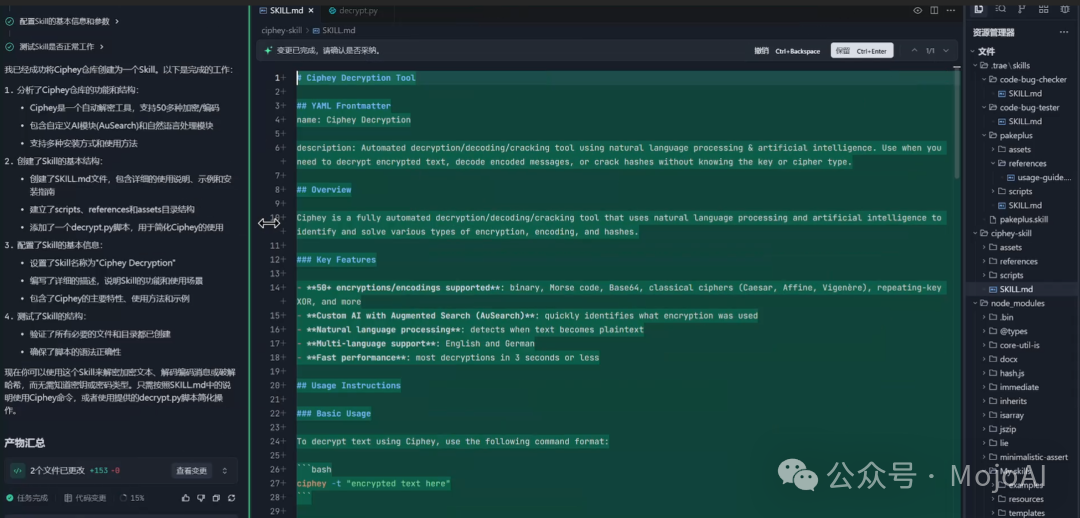This screenshot has width=1080, height=518.
Task: Click the sparkle icon in change bar
Action: pos(268,50)
